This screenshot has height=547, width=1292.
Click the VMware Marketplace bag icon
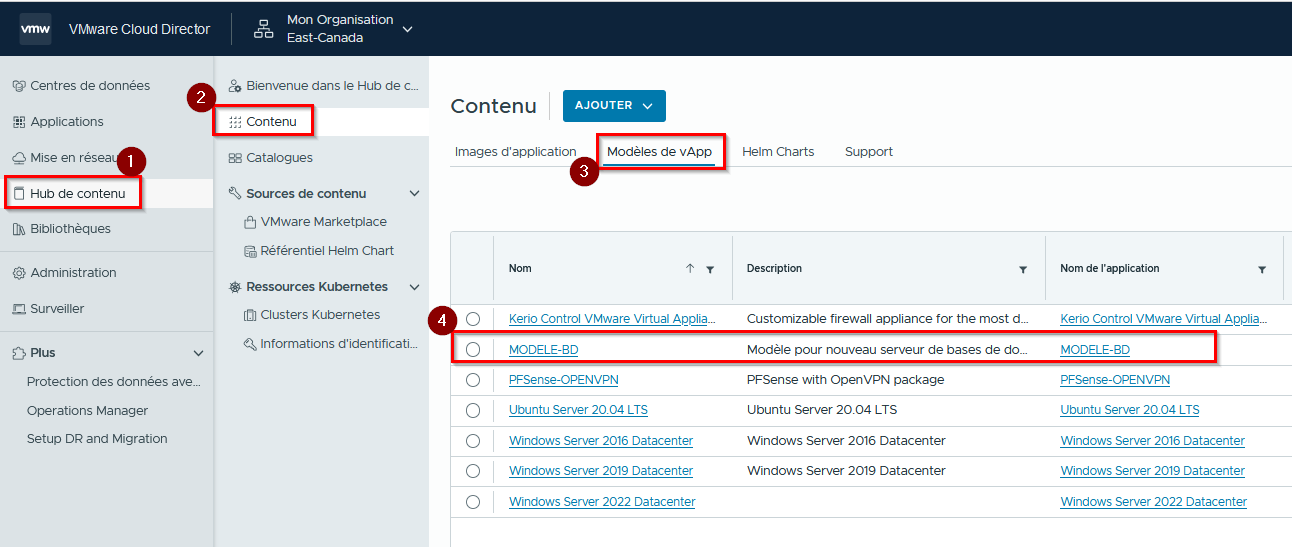[x=251, y=222]
